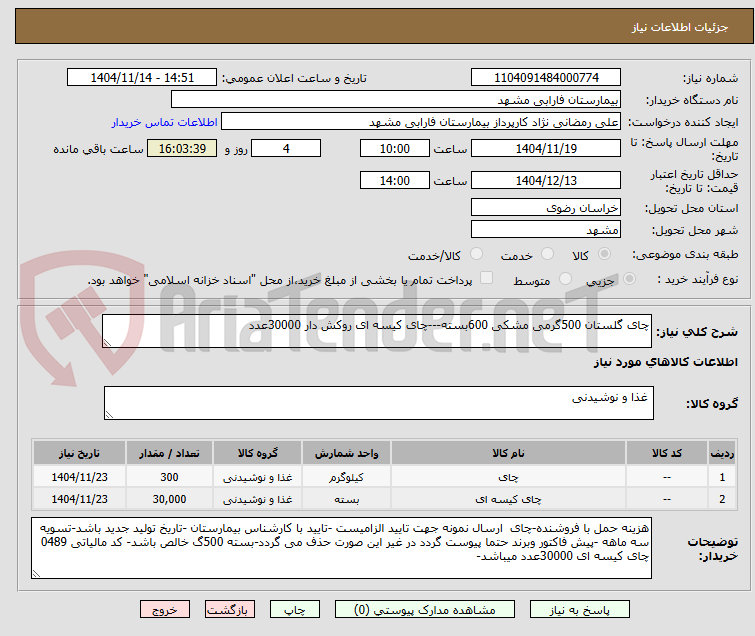755x636 pixels.
Task: Click the چای کیسه ای item name
Action: pyautogui.click(x=508, y=499)
